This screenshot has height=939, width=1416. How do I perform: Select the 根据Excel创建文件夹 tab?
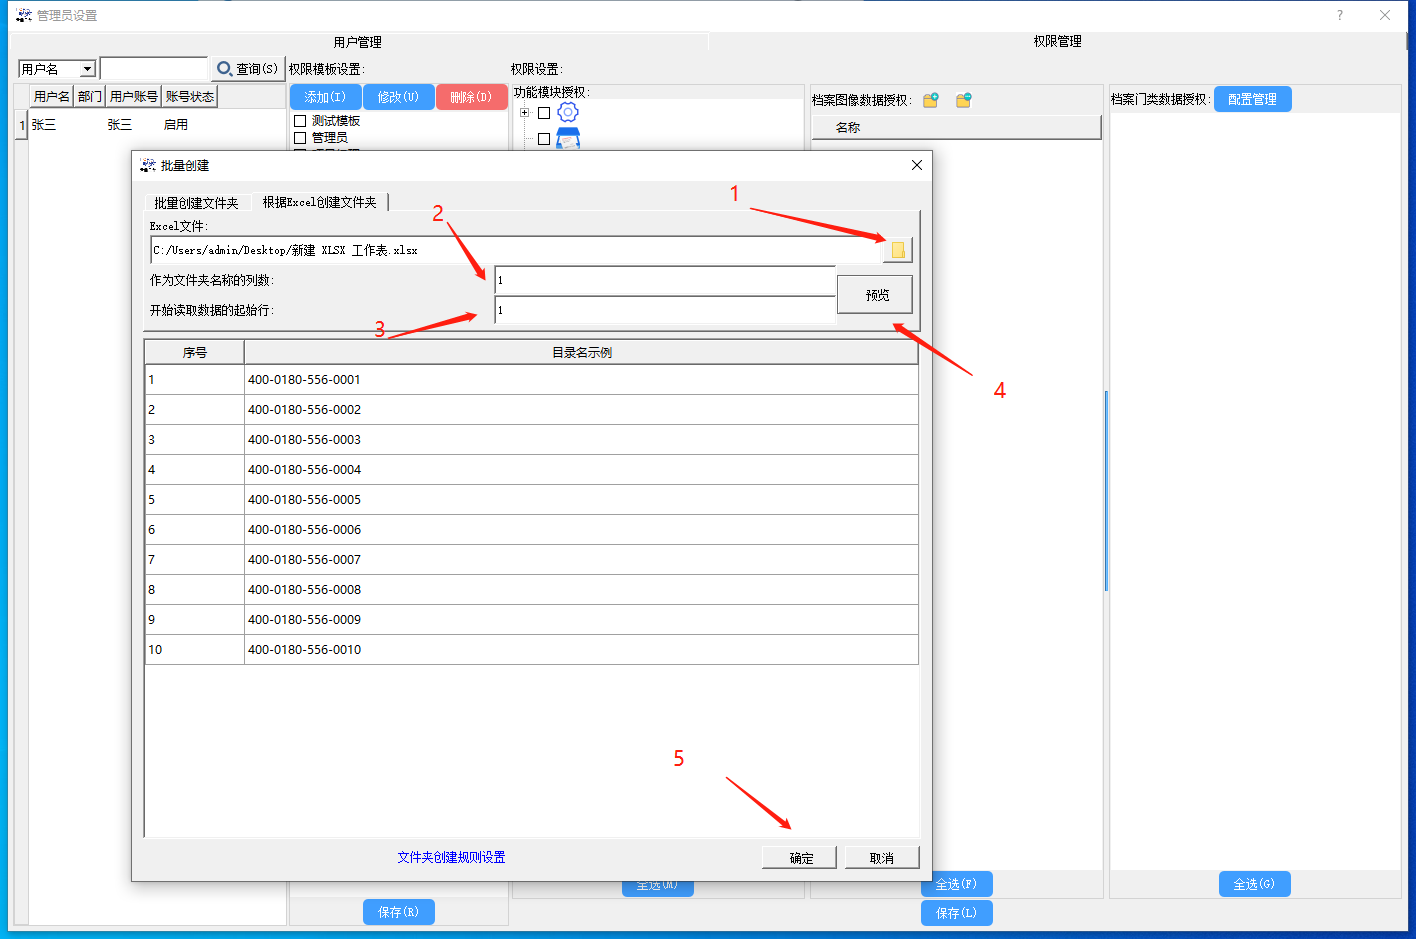319,202
